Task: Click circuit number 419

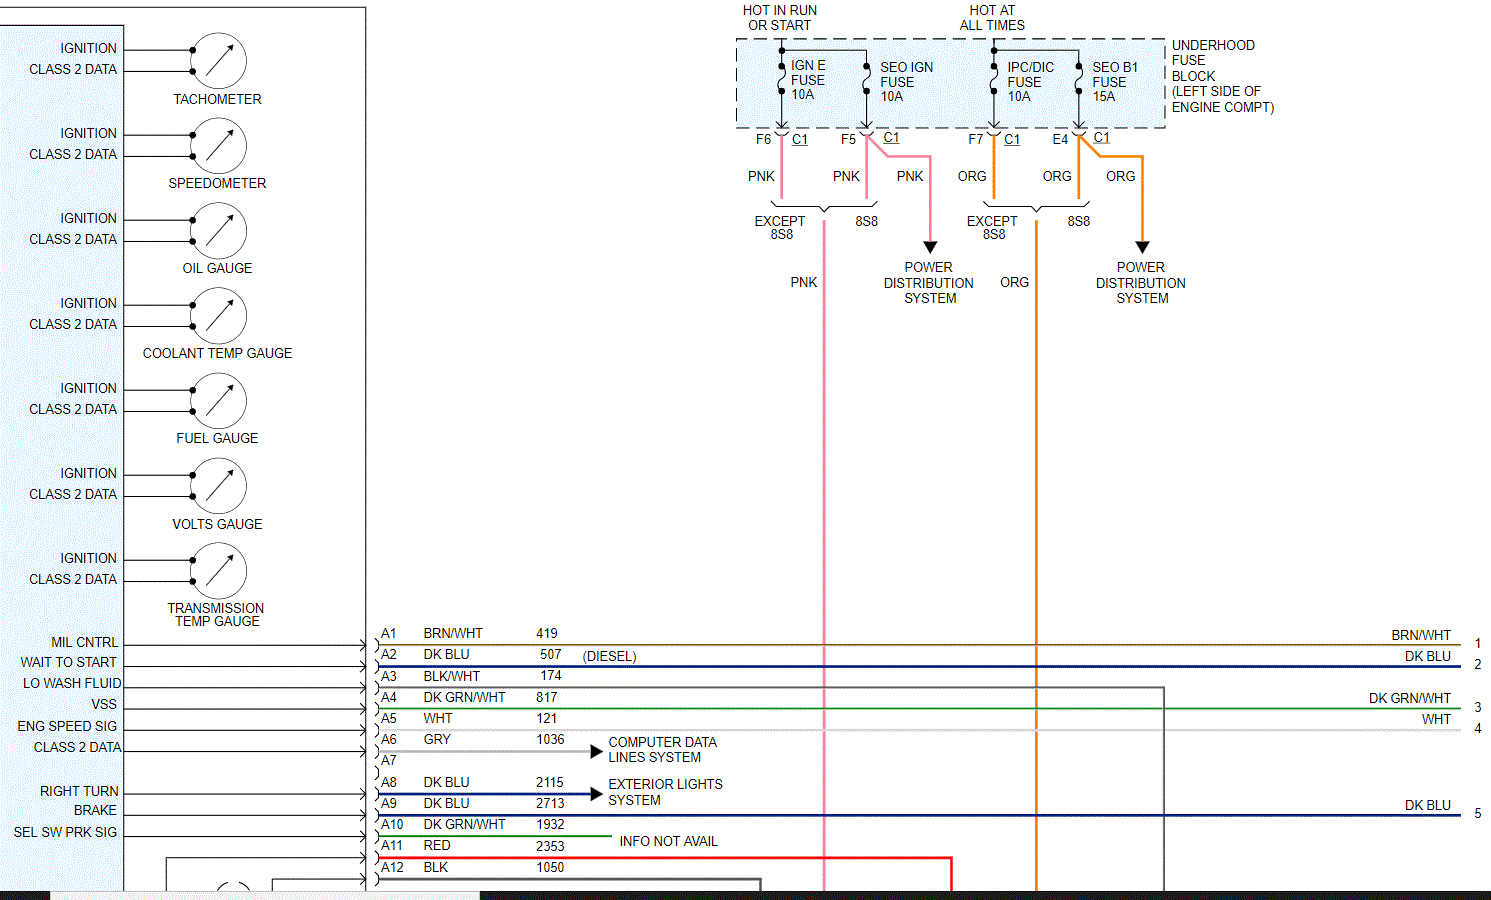Action: (547, 633)
